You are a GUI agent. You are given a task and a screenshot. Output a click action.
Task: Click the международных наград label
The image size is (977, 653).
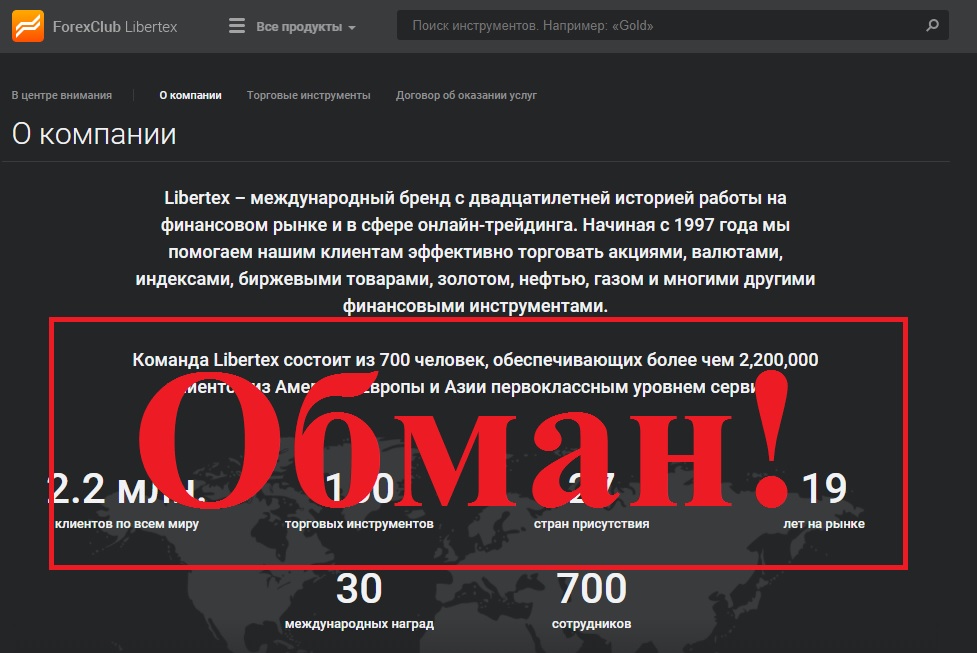[359, 624]
